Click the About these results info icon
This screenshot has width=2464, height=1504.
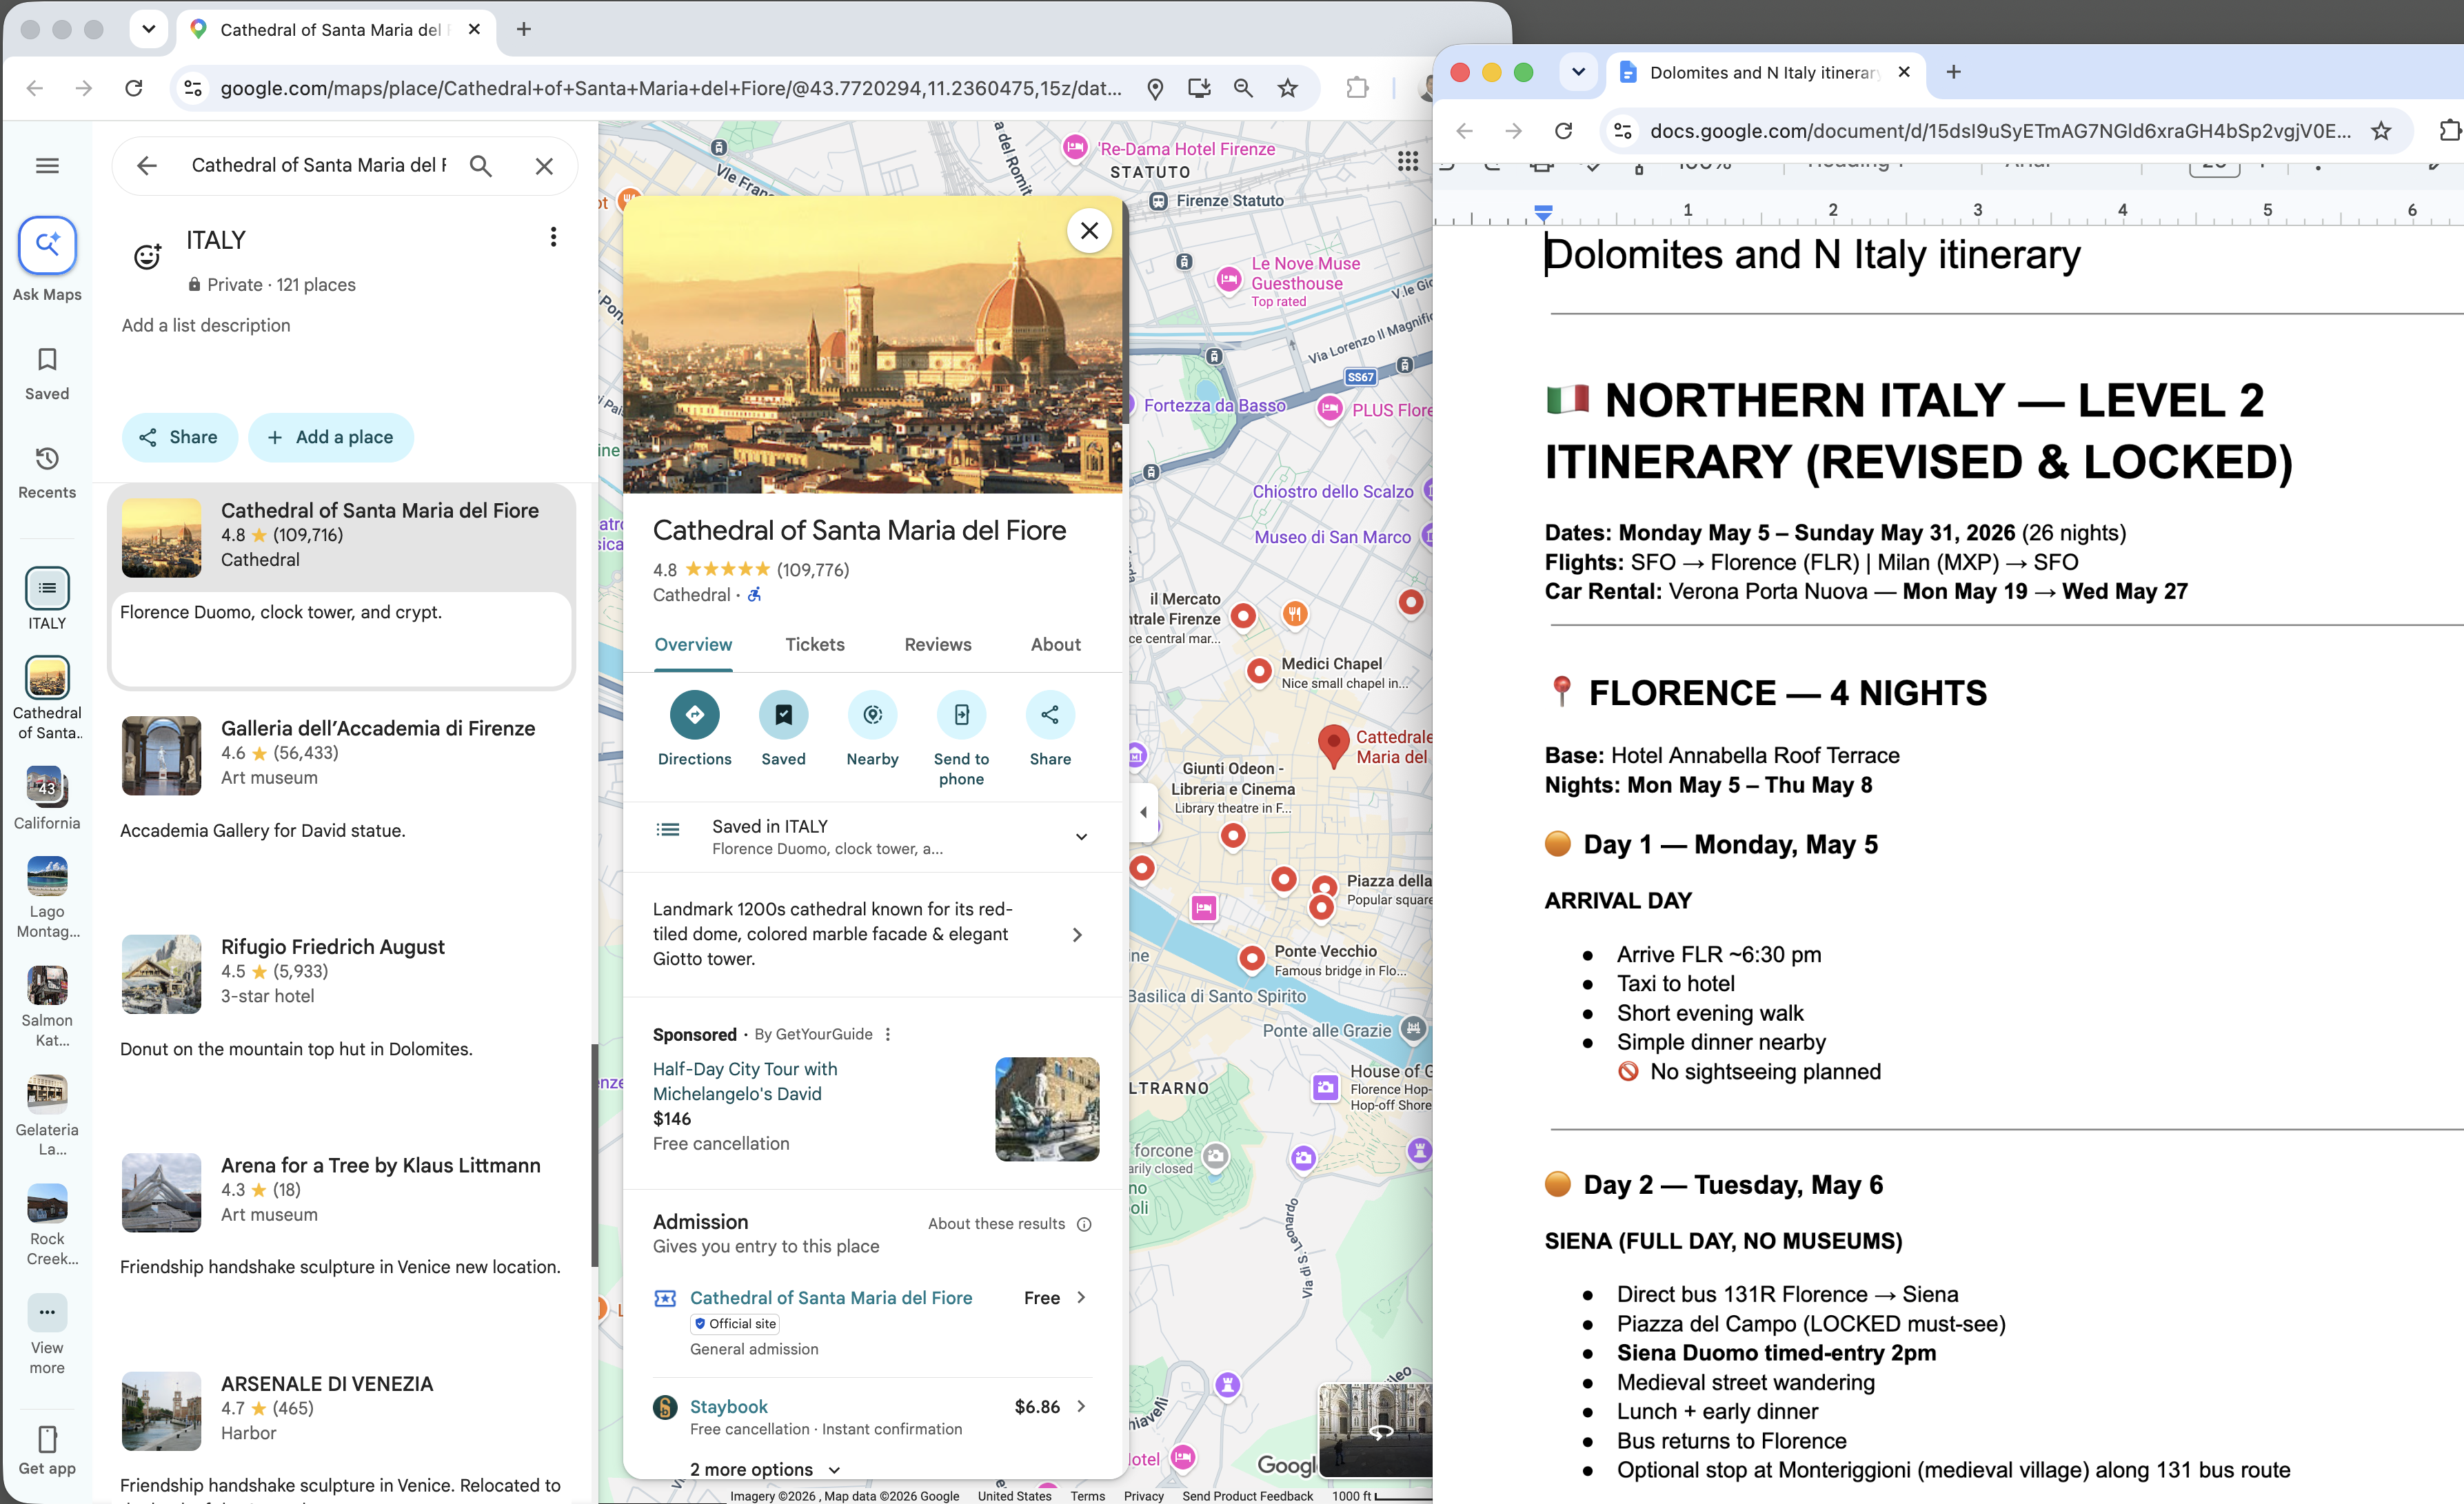tap(1084, 1224)
